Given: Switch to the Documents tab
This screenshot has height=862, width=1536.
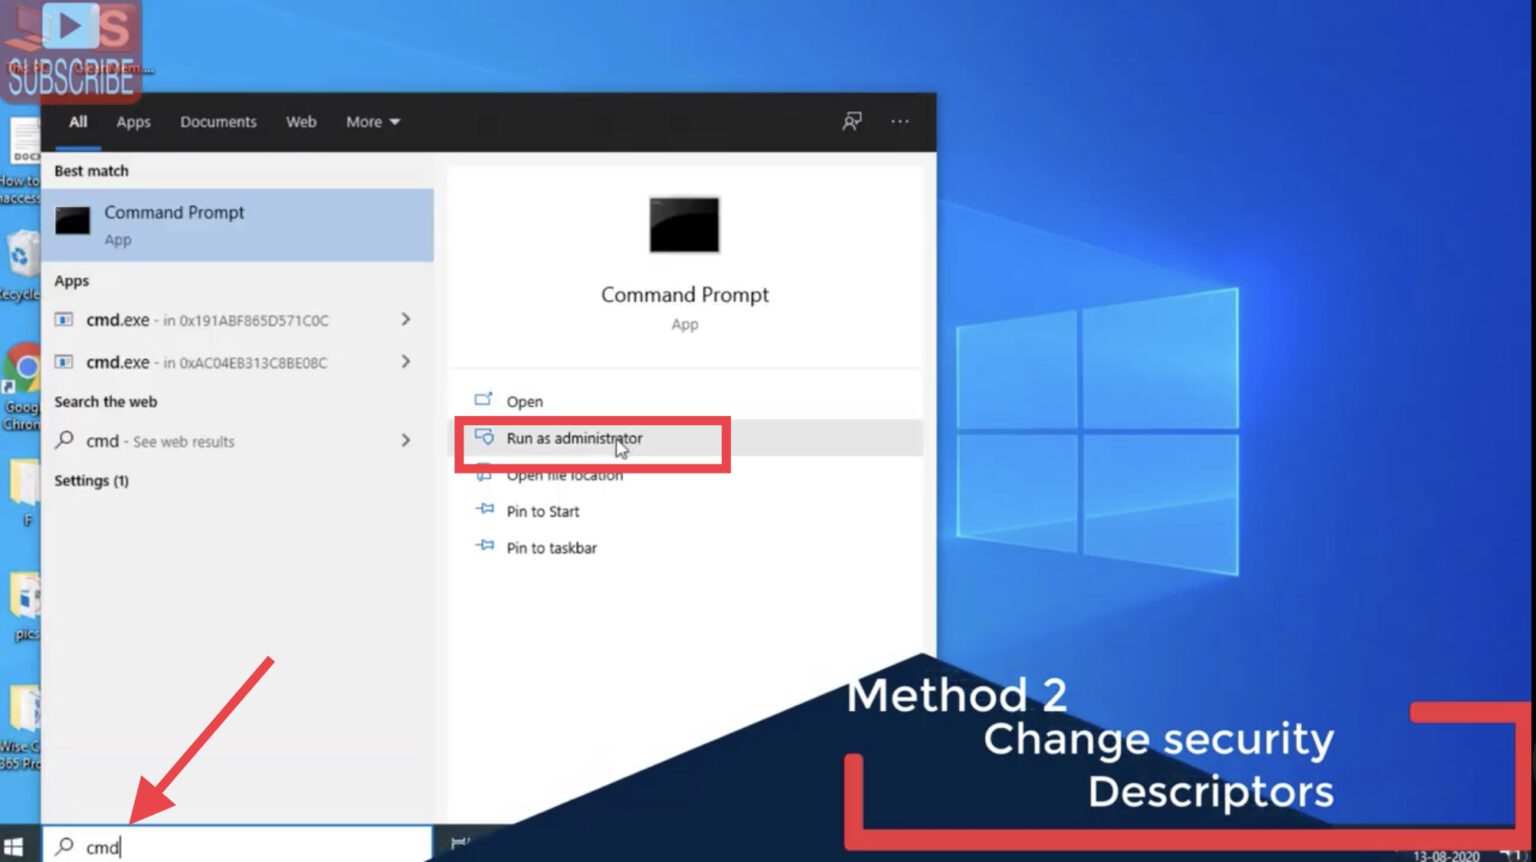Looking at the screenshot, I should [218, 121].
